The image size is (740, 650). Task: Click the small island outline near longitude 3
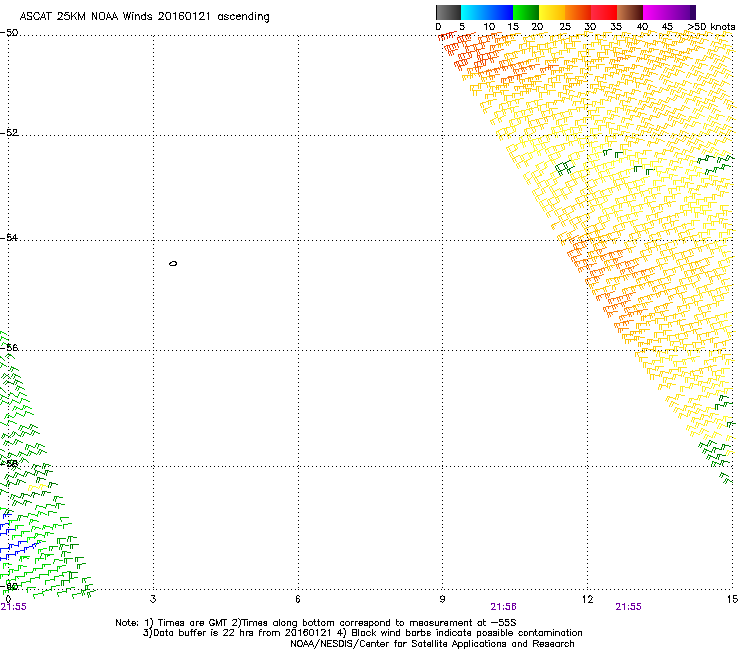173,263
